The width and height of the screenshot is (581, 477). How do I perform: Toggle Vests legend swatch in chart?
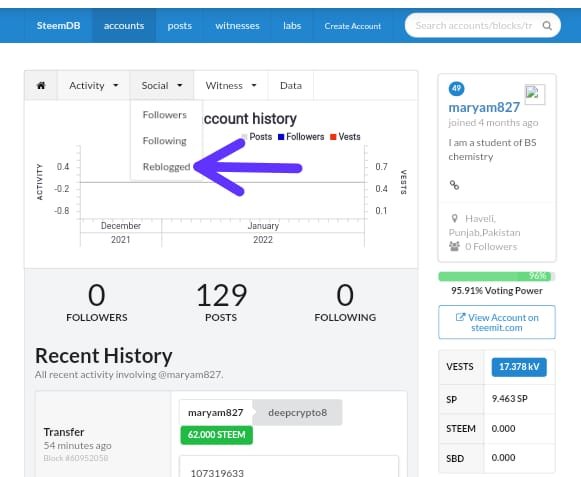click(333, 137)
